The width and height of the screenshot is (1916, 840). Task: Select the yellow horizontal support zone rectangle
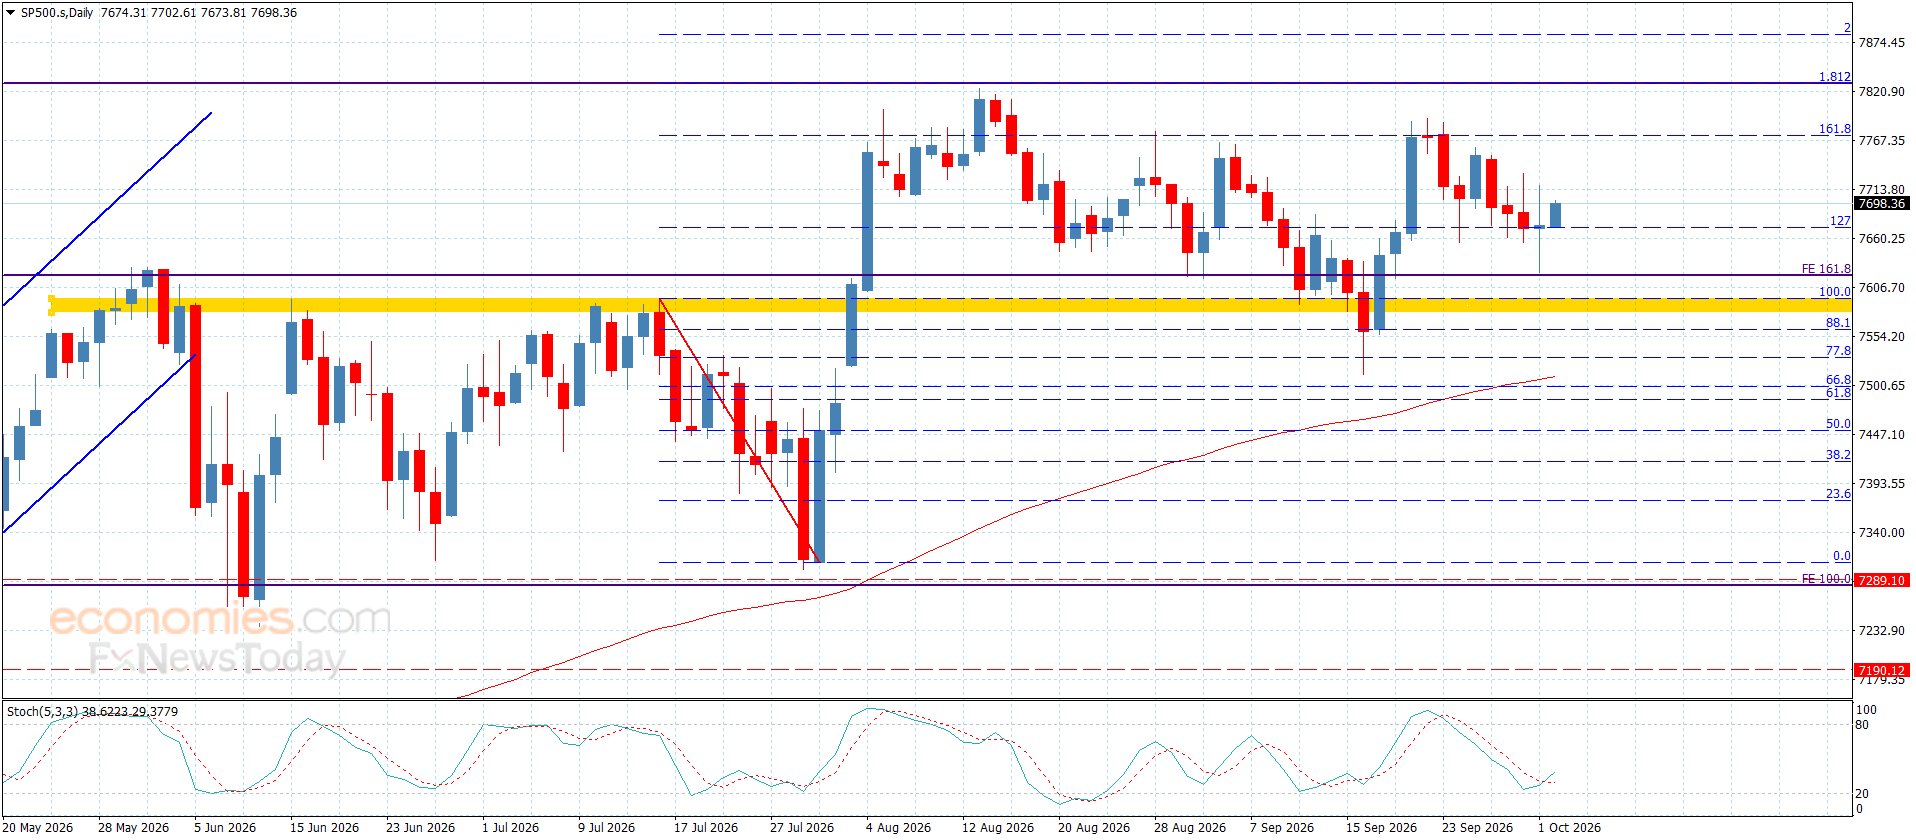tap(950, 304)
